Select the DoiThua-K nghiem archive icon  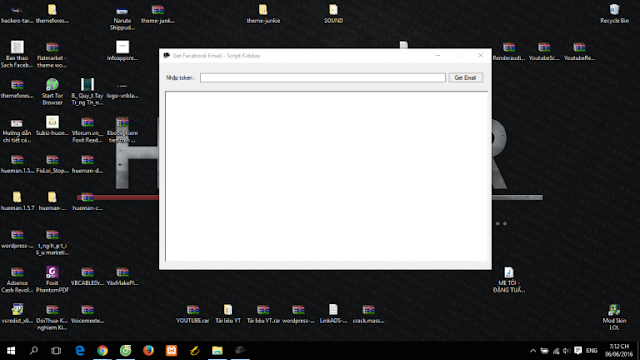(x=52, y=317)
